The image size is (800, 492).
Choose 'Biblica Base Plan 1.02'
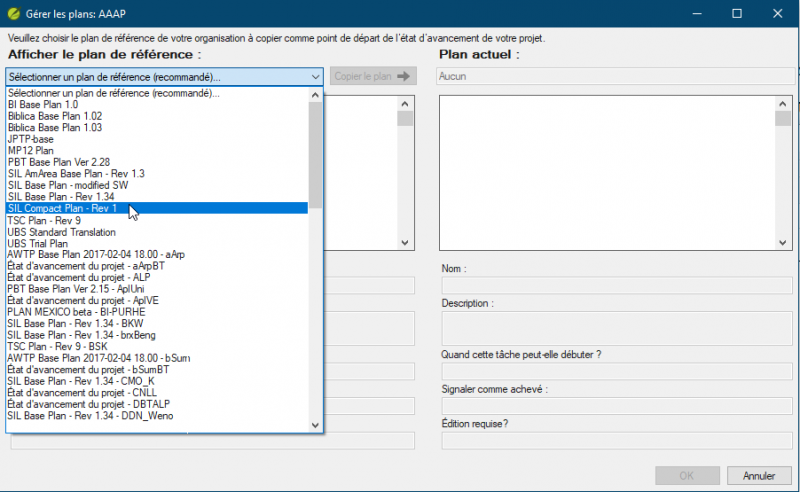tap(157, 116)
